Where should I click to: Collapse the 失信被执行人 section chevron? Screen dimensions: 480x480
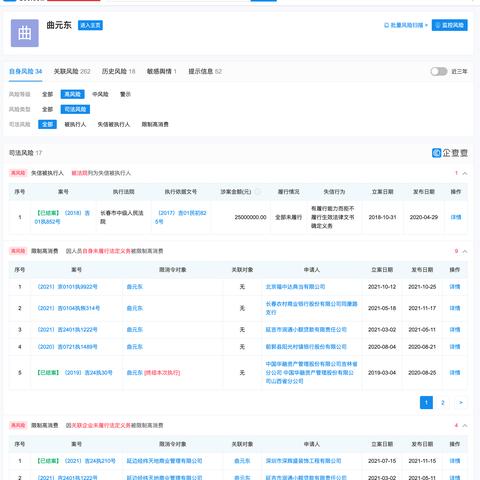click(465, 173)
